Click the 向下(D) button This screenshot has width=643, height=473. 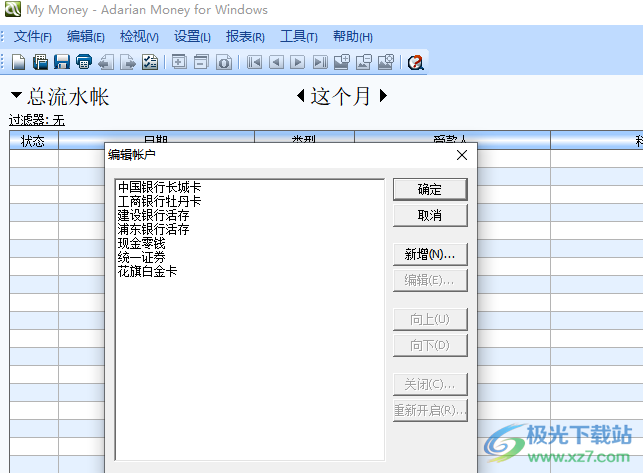[x=430, y=345]
